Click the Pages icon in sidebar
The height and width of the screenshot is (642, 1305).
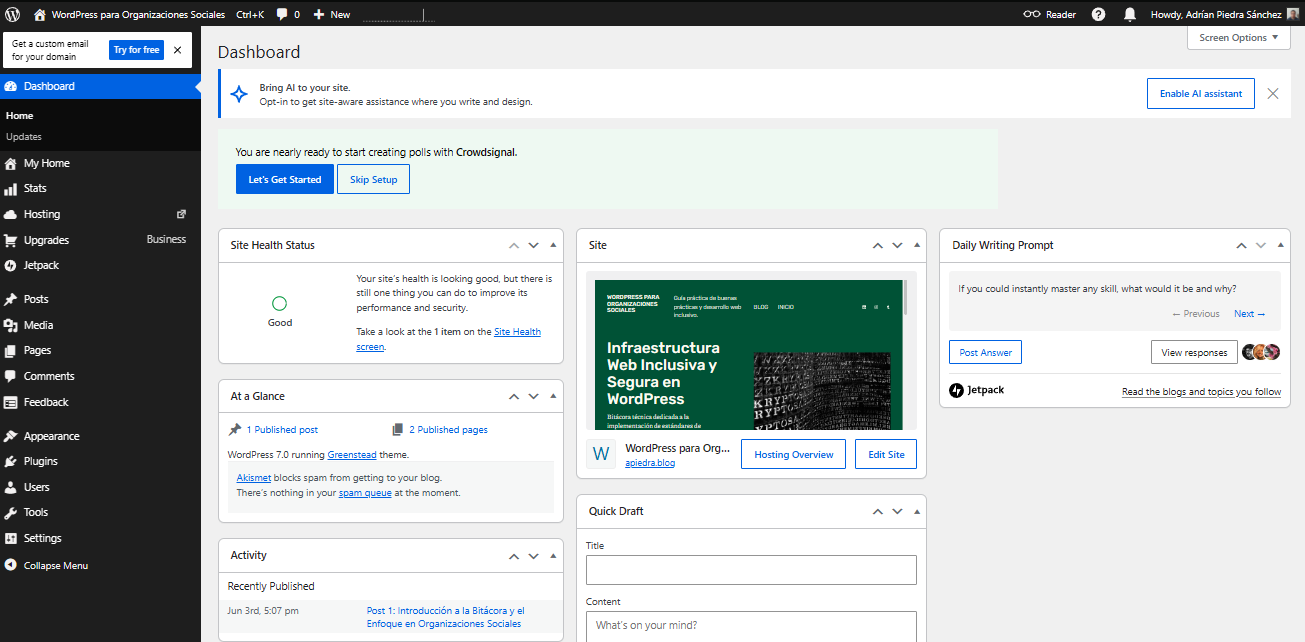(x=11, y=350)
